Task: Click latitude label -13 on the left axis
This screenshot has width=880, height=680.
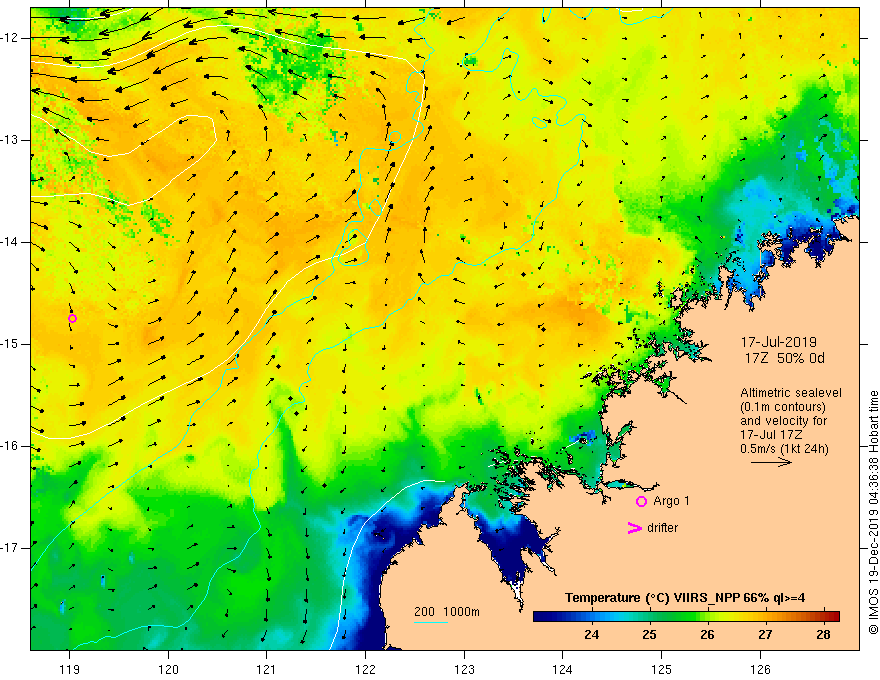Action: point(10,140)
